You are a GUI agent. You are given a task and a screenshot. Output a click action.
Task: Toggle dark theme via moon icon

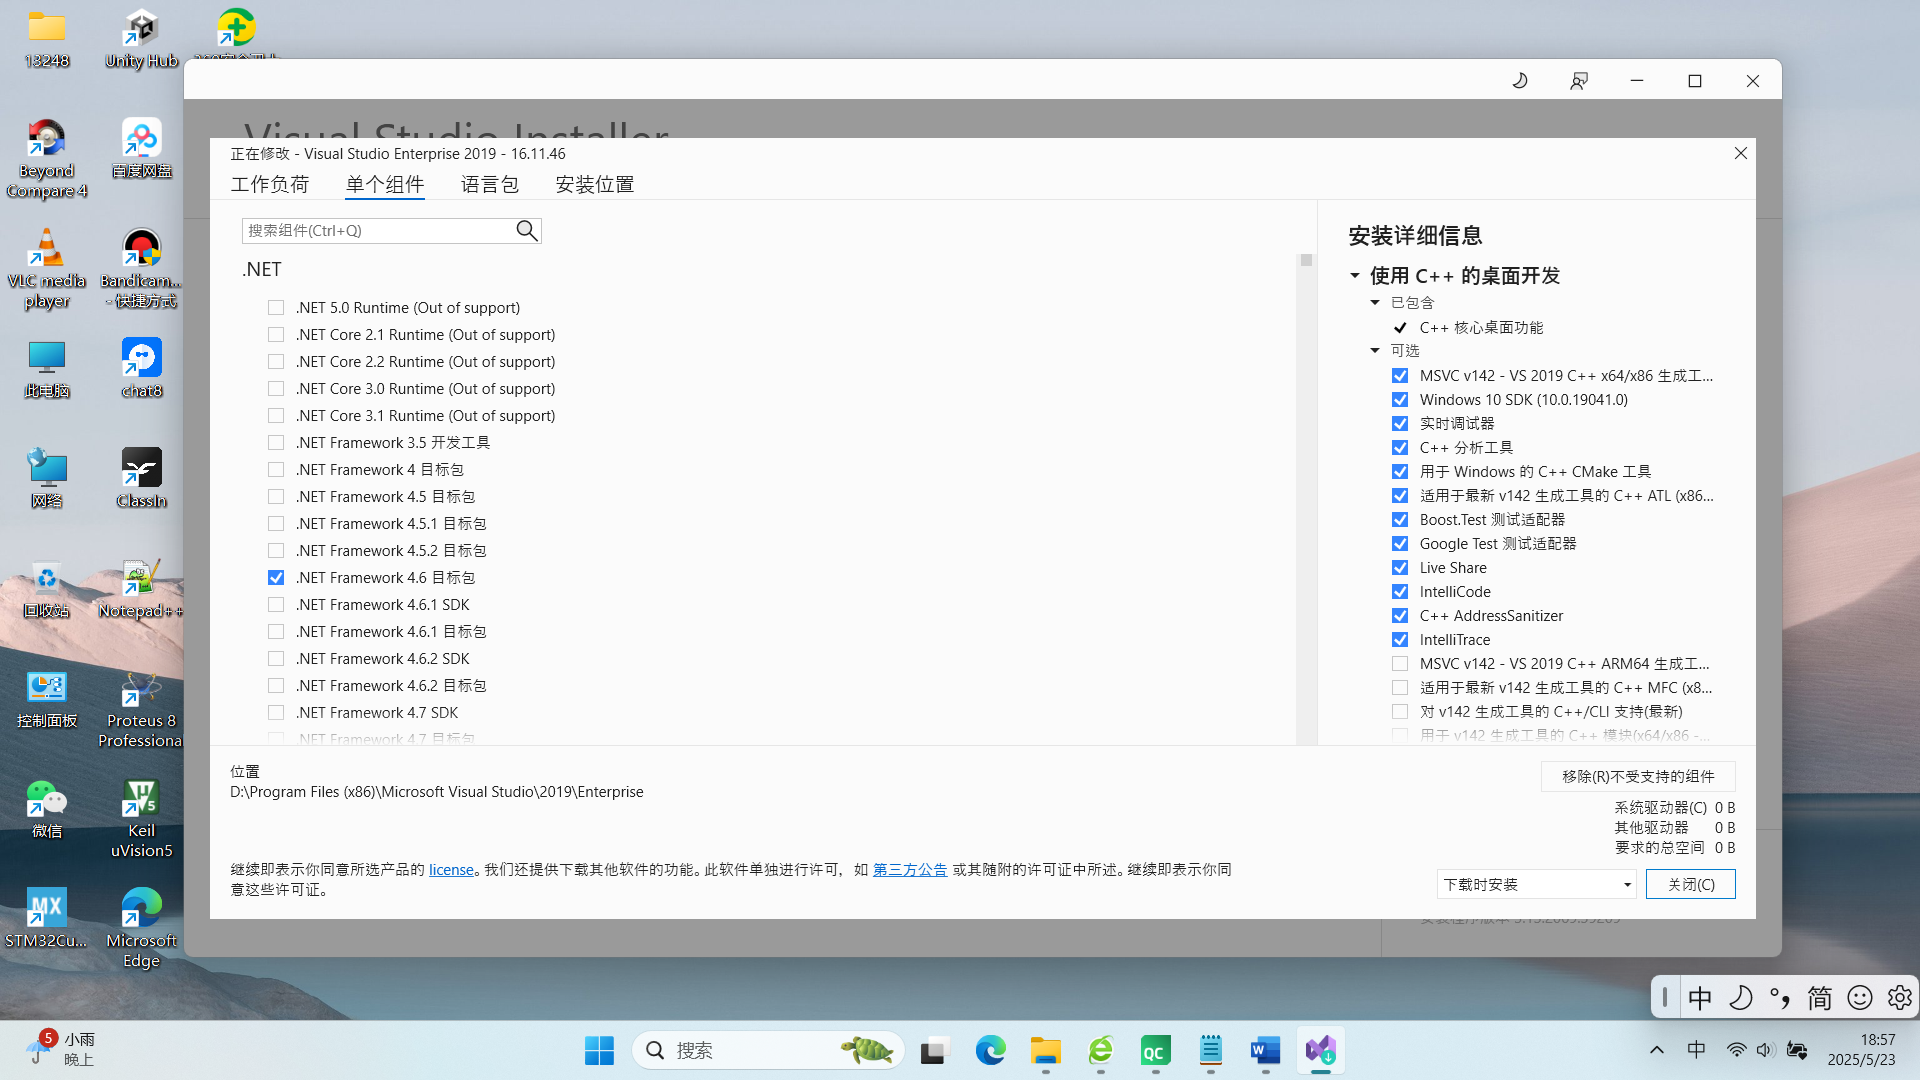click(x=1520, y=80)
